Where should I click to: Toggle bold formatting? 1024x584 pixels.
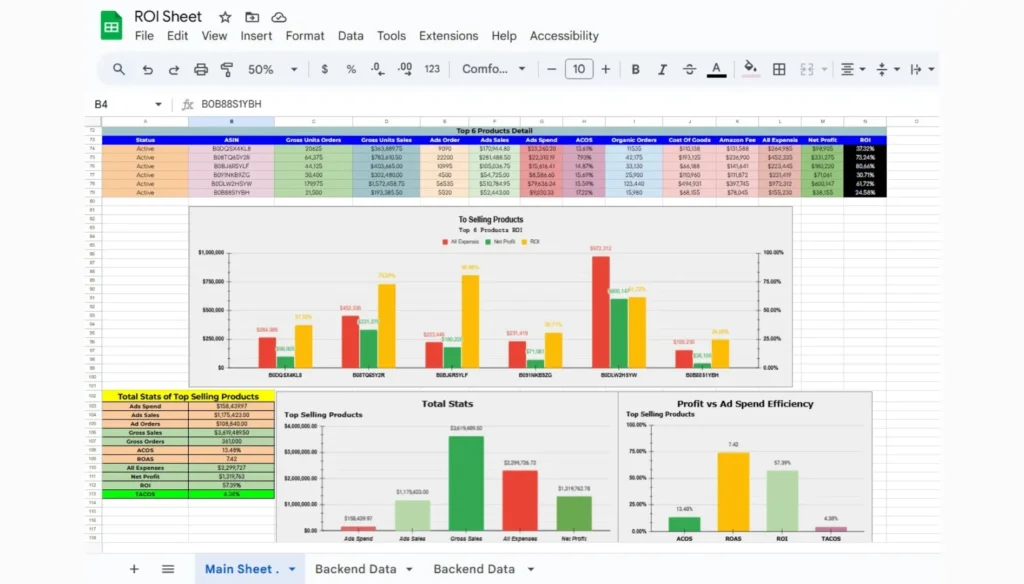point(635,70)
